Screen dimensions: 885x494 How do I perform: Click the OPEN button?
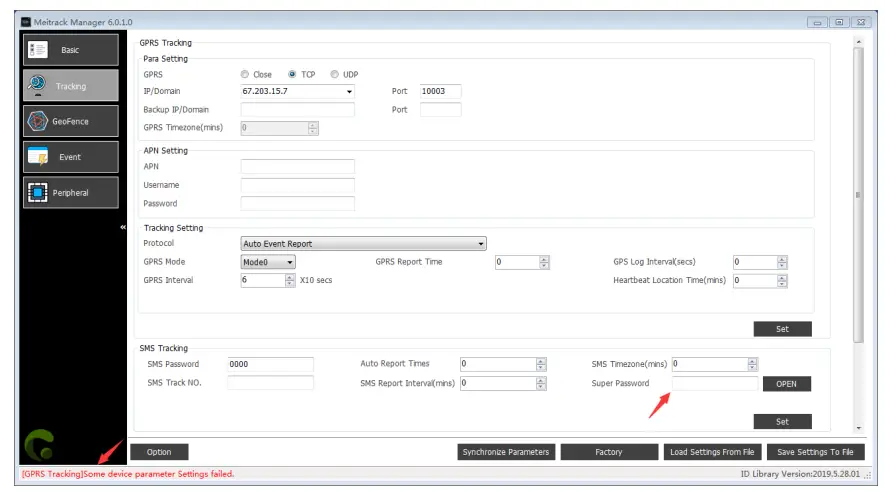tap(787, 384)
